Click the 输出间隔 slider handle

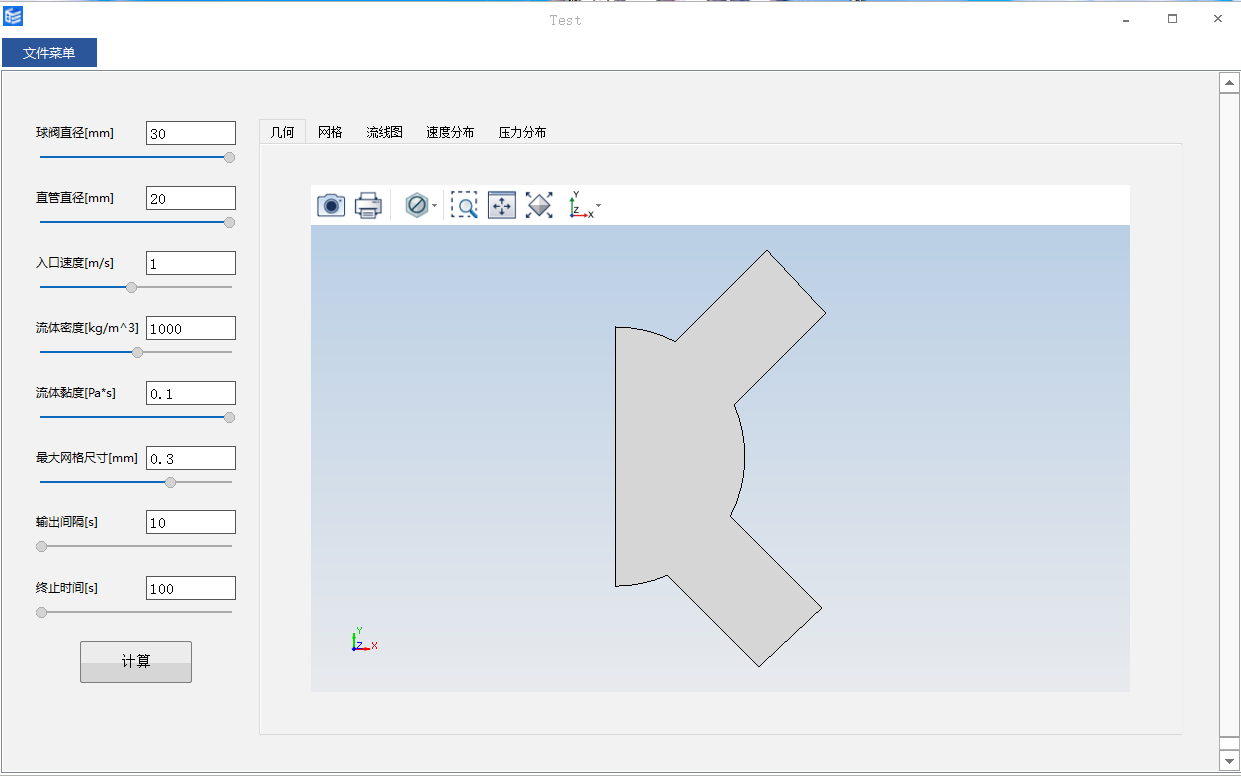click(41, 546)
